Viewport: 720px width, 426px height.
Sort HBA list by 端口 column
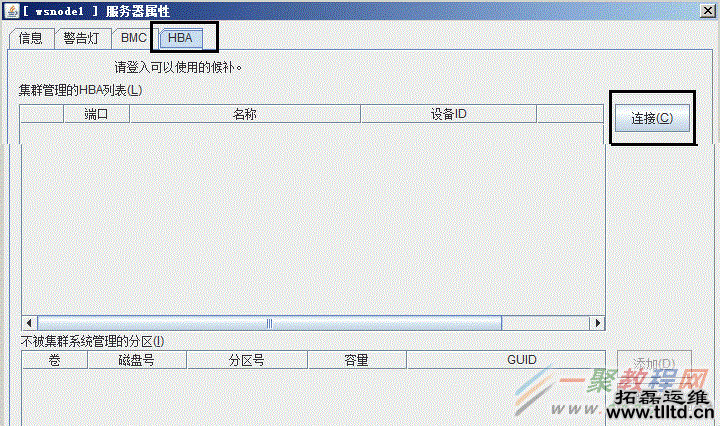pos(96,114)
